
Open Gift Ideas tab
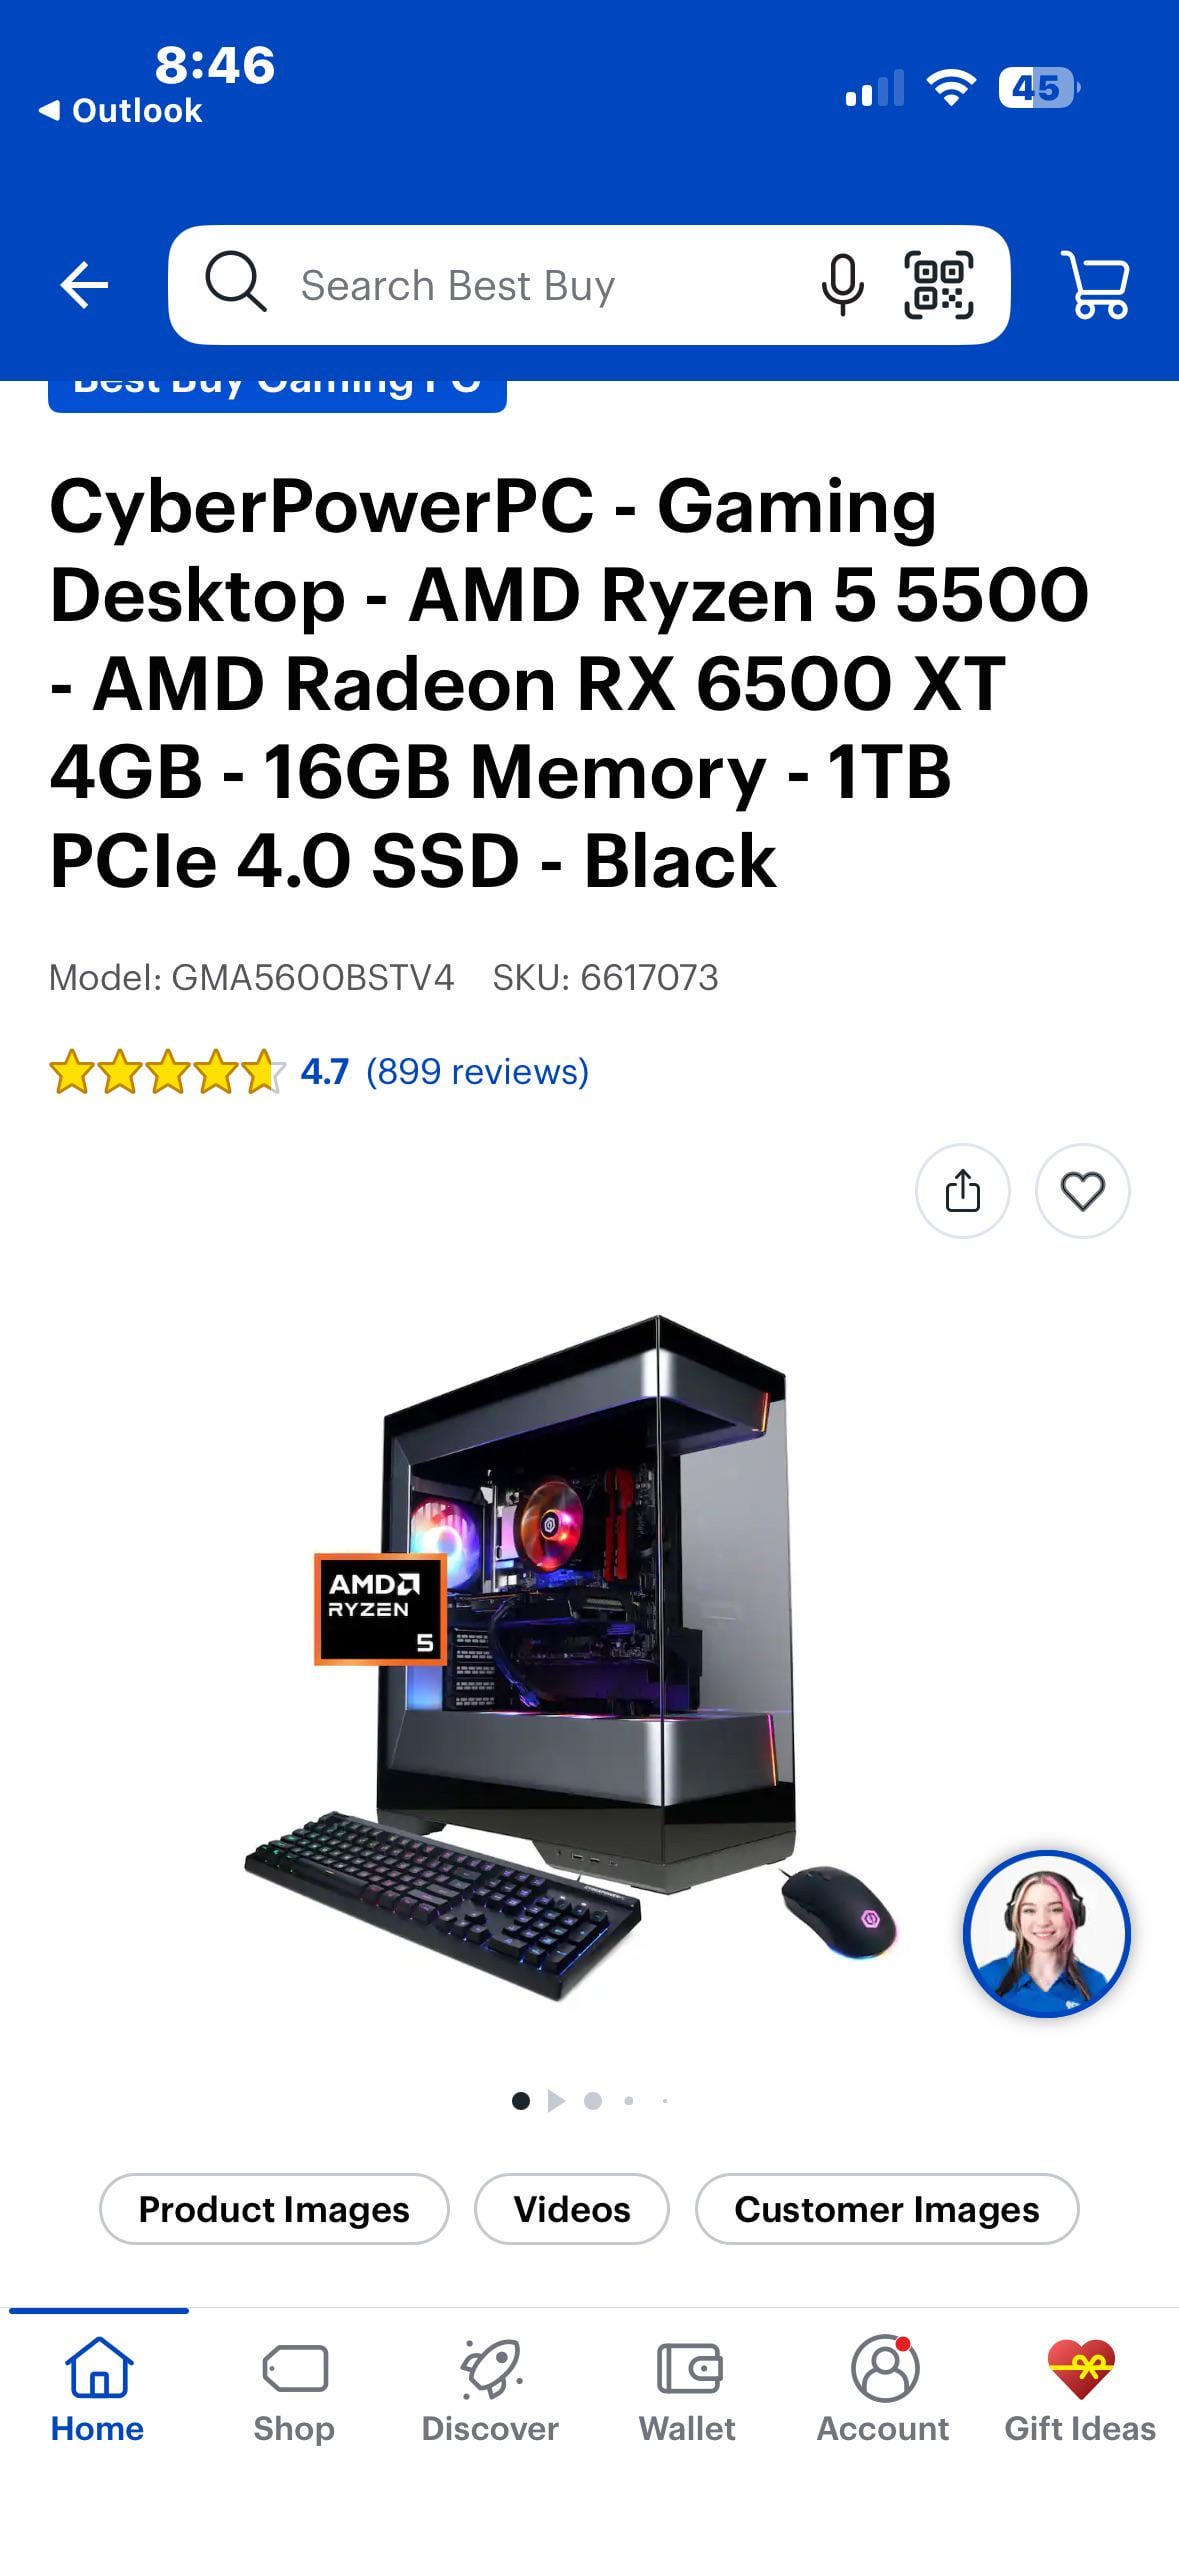pyautogui.click(x=1080, y=2390)
